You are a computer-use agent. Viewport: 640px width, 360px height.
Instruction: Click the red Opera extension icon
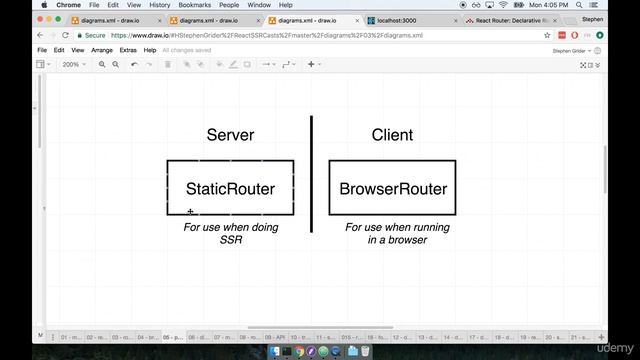[574, 36]
